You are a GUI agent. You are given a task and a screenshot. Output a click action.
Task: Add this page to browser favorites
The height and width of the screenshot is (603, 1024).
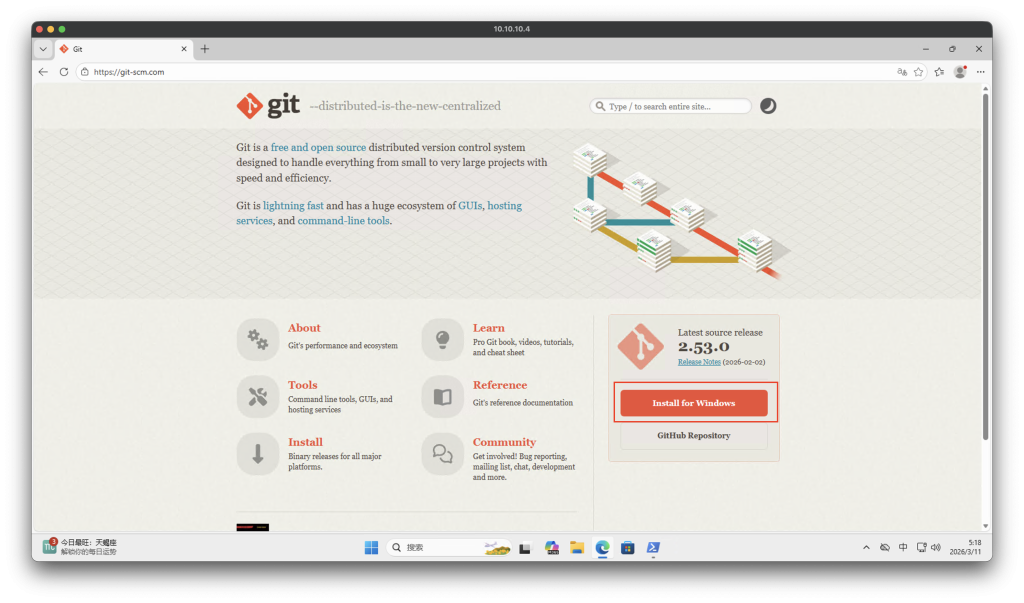click(918, 72)
